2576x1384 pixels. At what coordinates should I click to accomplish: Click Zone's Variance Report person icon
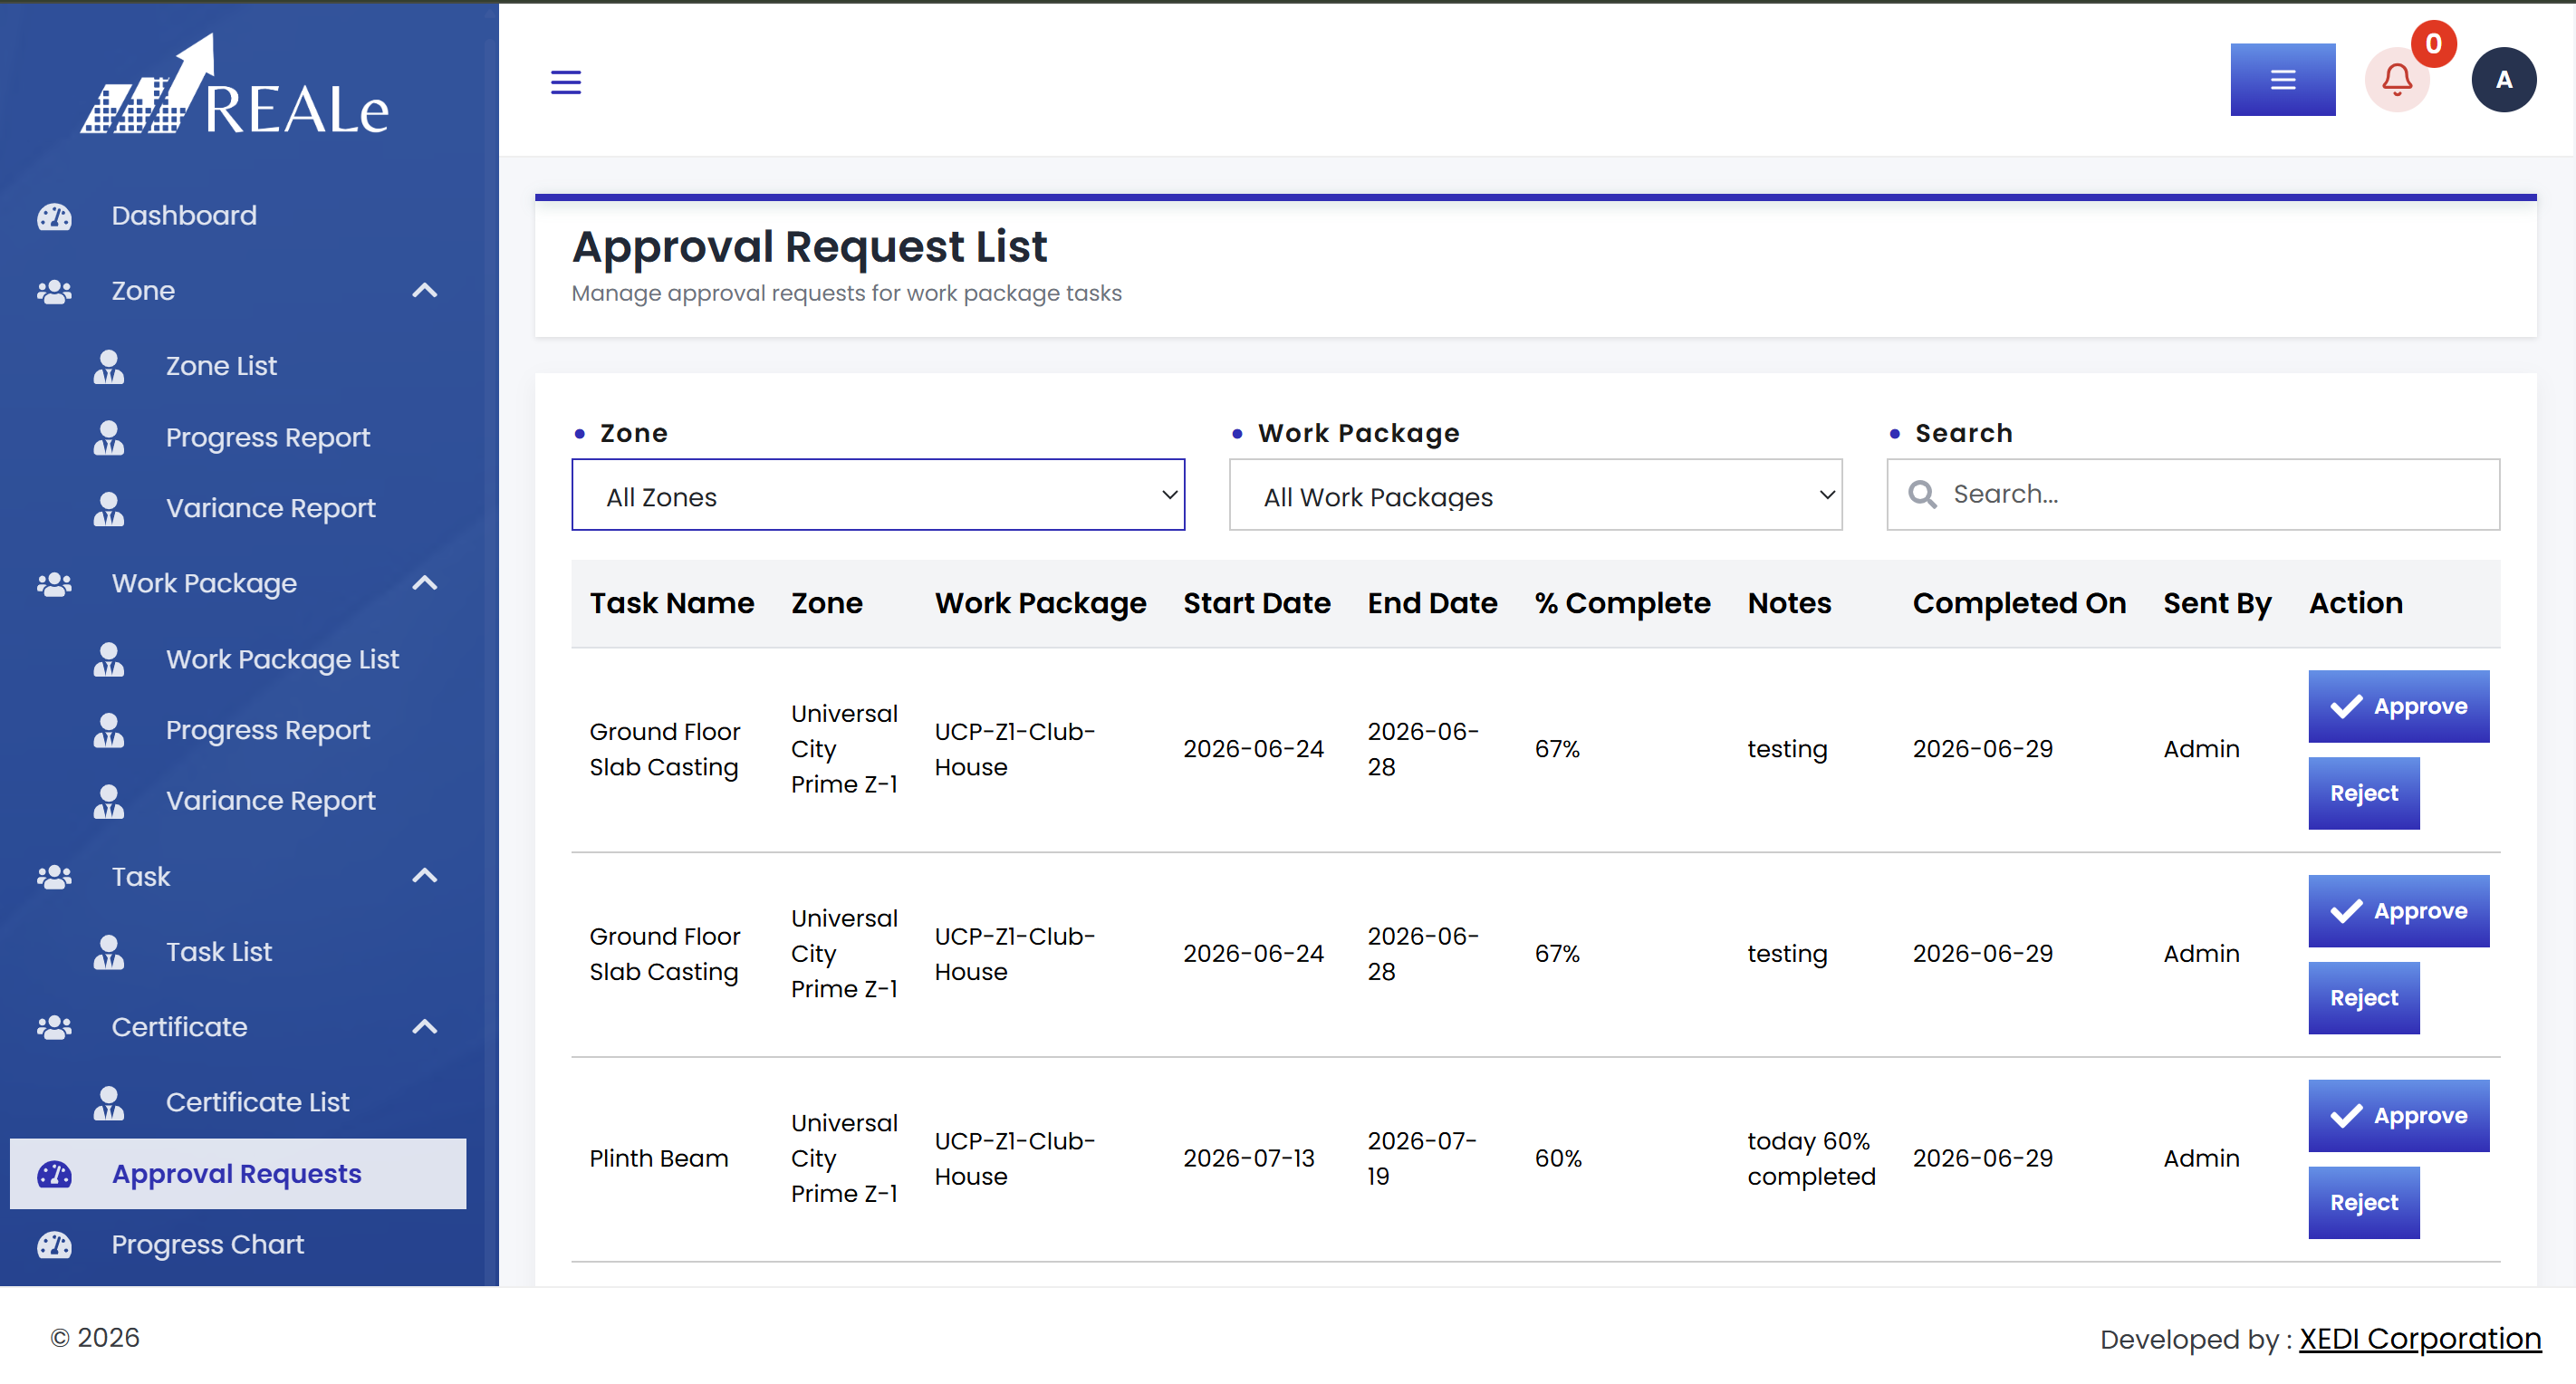click(109, 508)
